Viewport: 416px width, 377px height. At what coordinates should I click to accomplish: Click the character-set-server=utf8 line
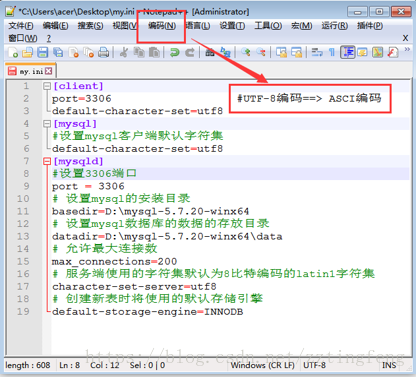click(134, 286)
